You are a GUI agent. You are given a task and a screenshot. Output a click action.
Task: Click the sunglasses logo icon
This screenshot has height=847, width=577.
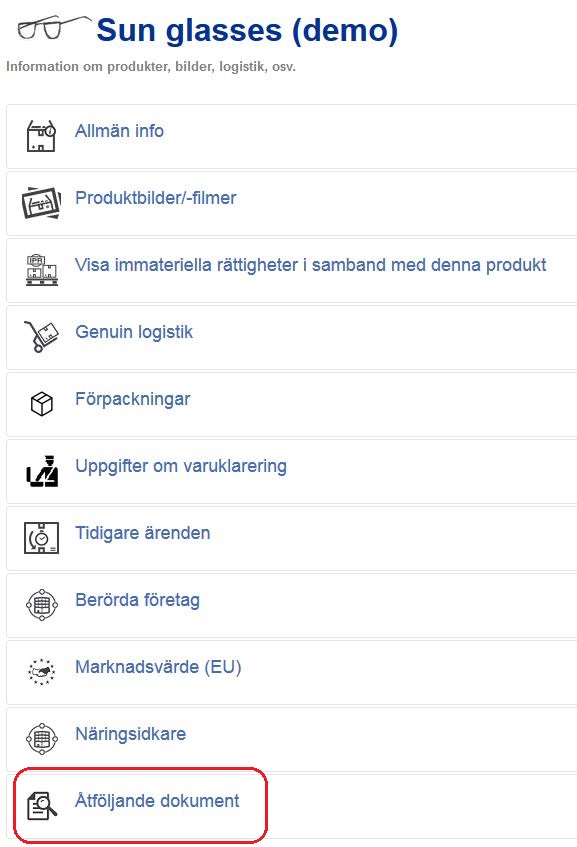[54, 28]
